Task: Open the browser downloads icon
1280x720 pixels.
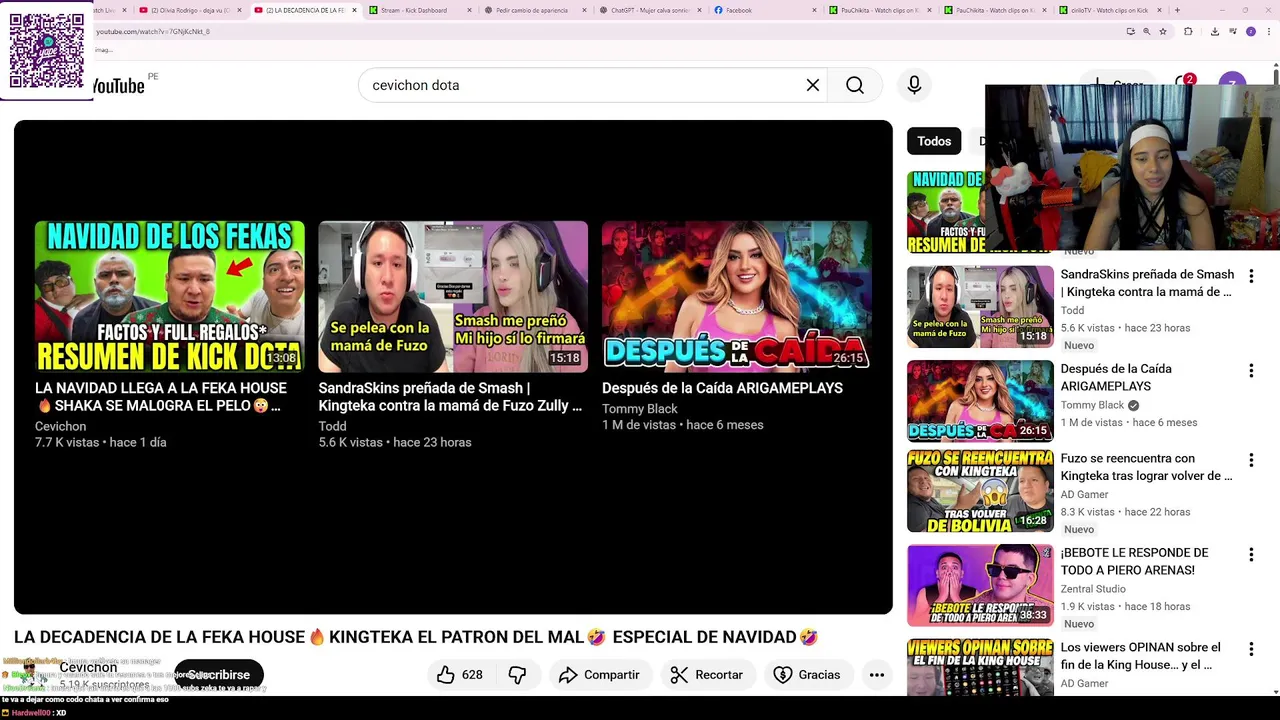Action: (1214, 31)
